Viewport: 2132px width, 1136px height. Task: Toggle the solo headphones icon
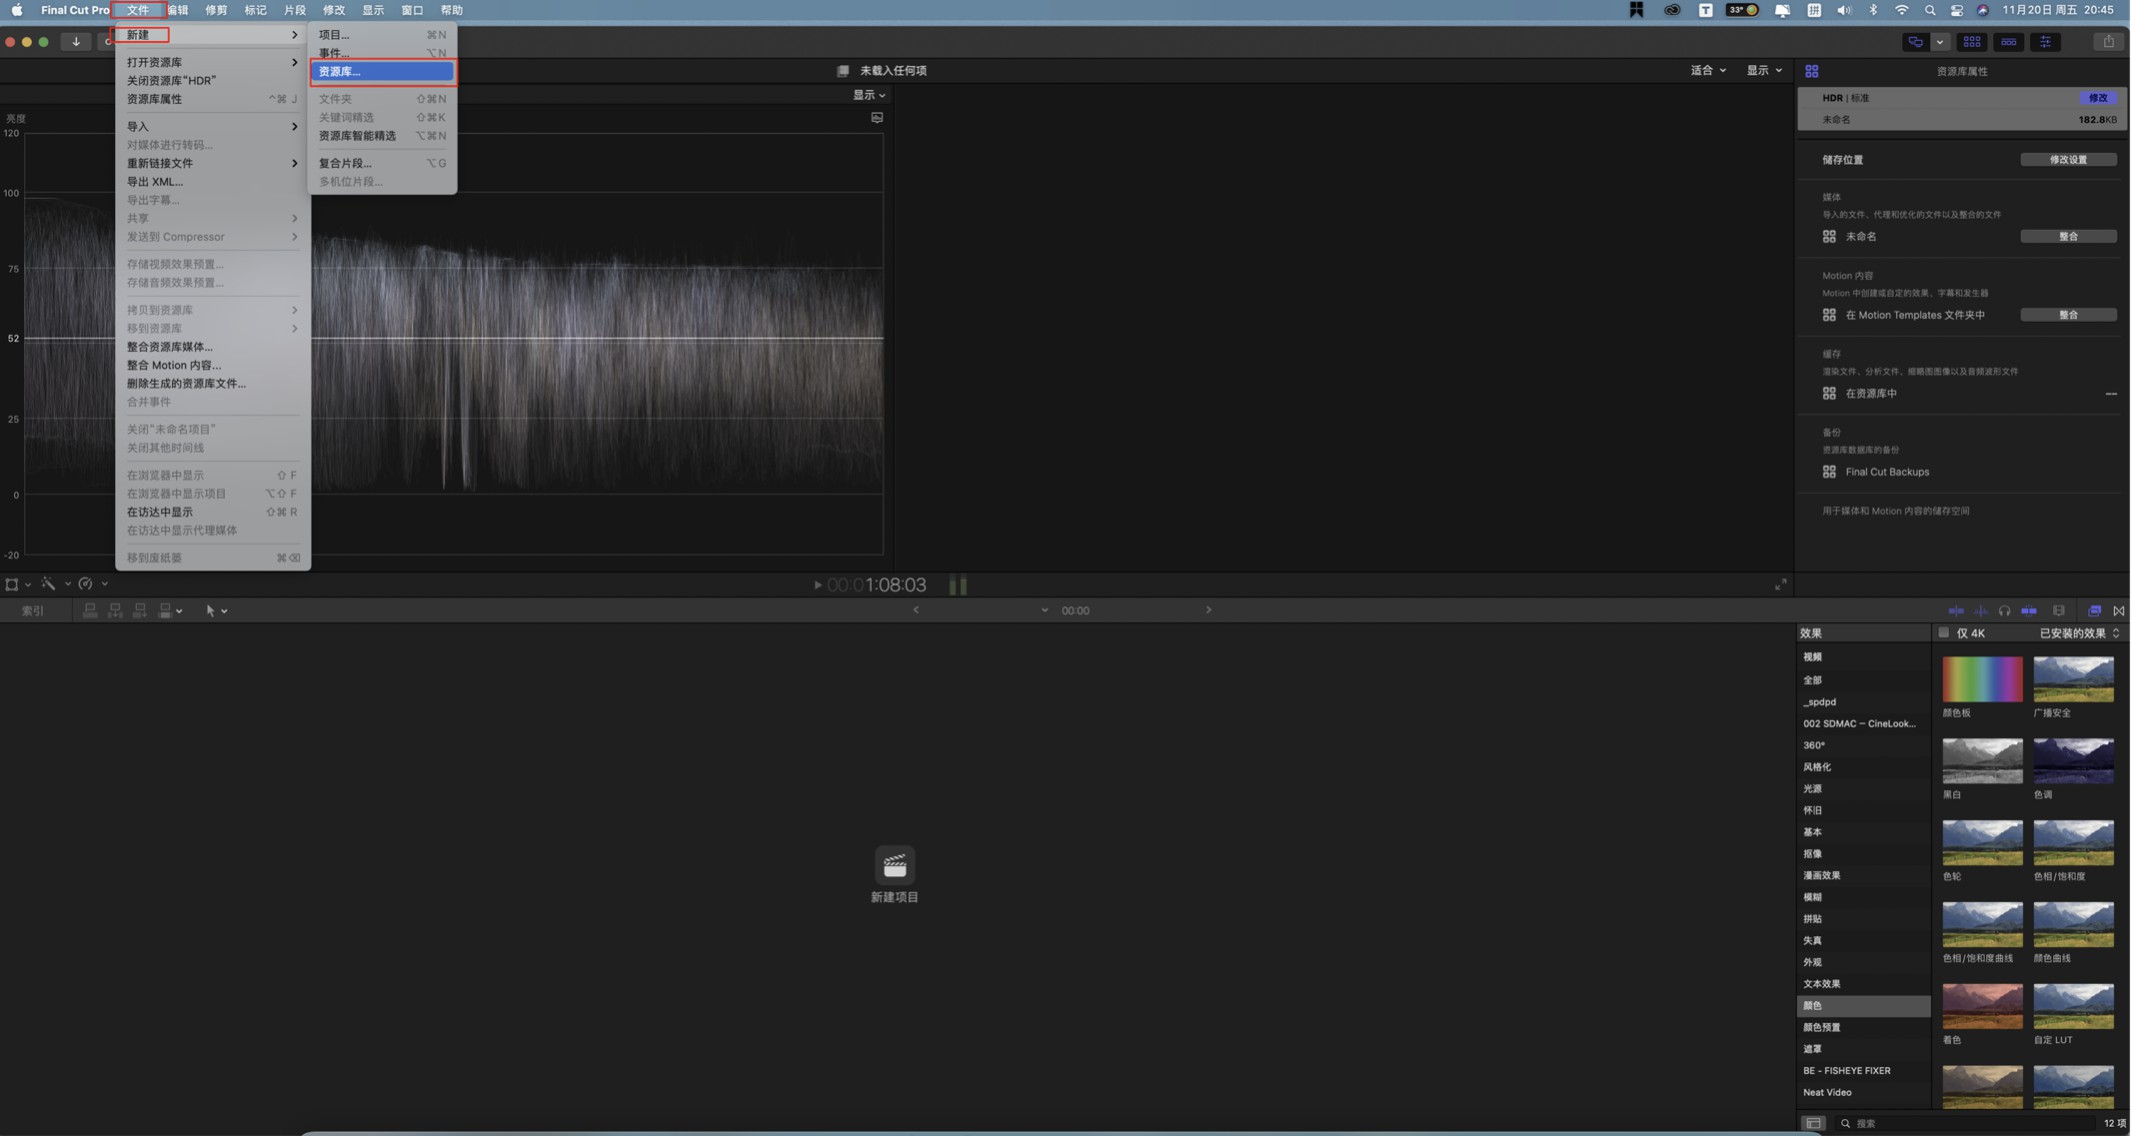pyautogui.click(x=2004, y=611)
